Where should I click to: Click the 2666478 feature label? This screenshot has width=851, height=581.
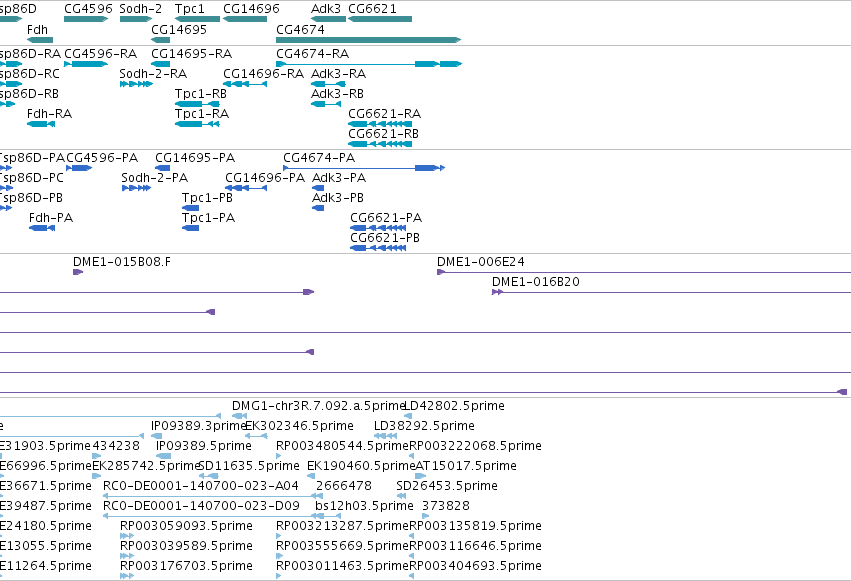click(x=344, y=486)
